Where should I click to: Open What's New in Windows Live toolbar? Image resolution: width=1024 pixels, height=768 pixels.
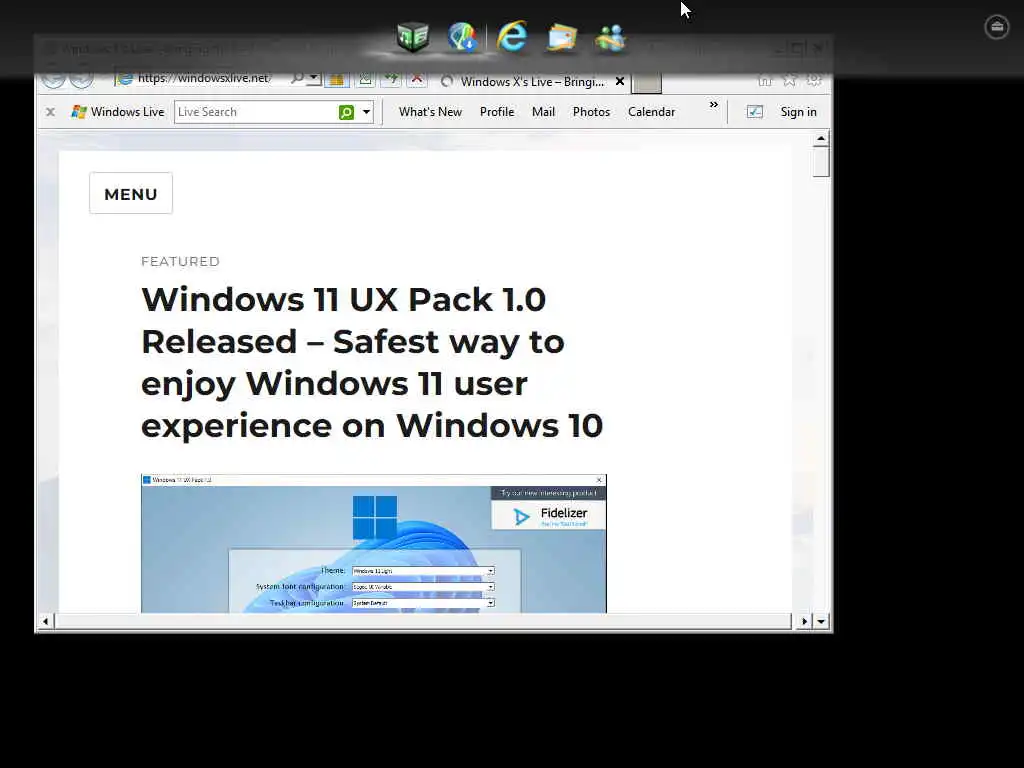pos(430,112)
